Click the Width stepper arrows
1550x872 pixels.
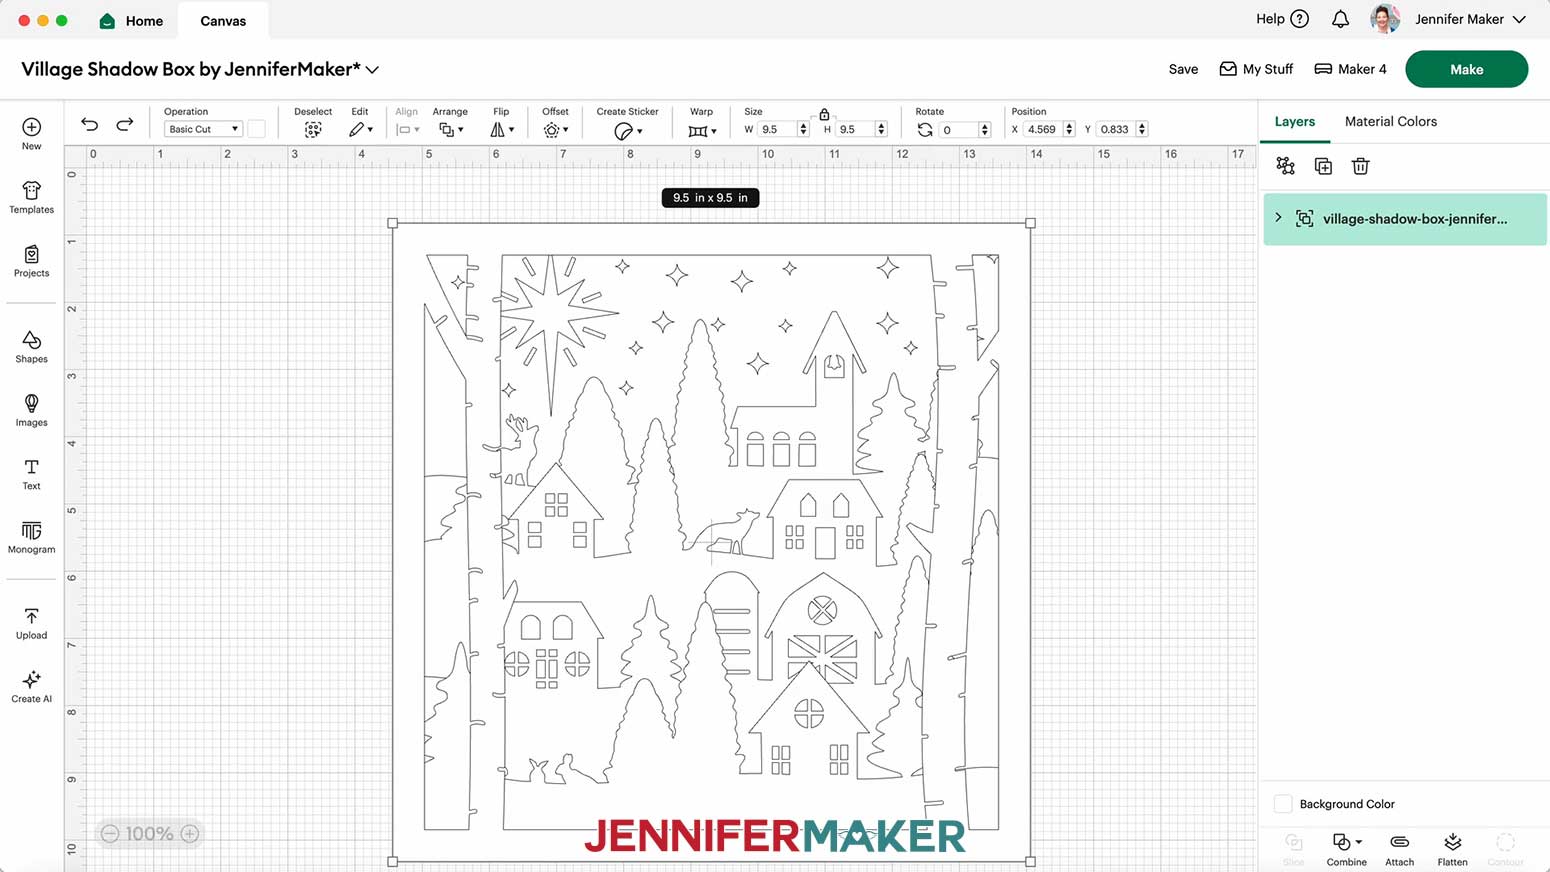[x=803, y=129]
